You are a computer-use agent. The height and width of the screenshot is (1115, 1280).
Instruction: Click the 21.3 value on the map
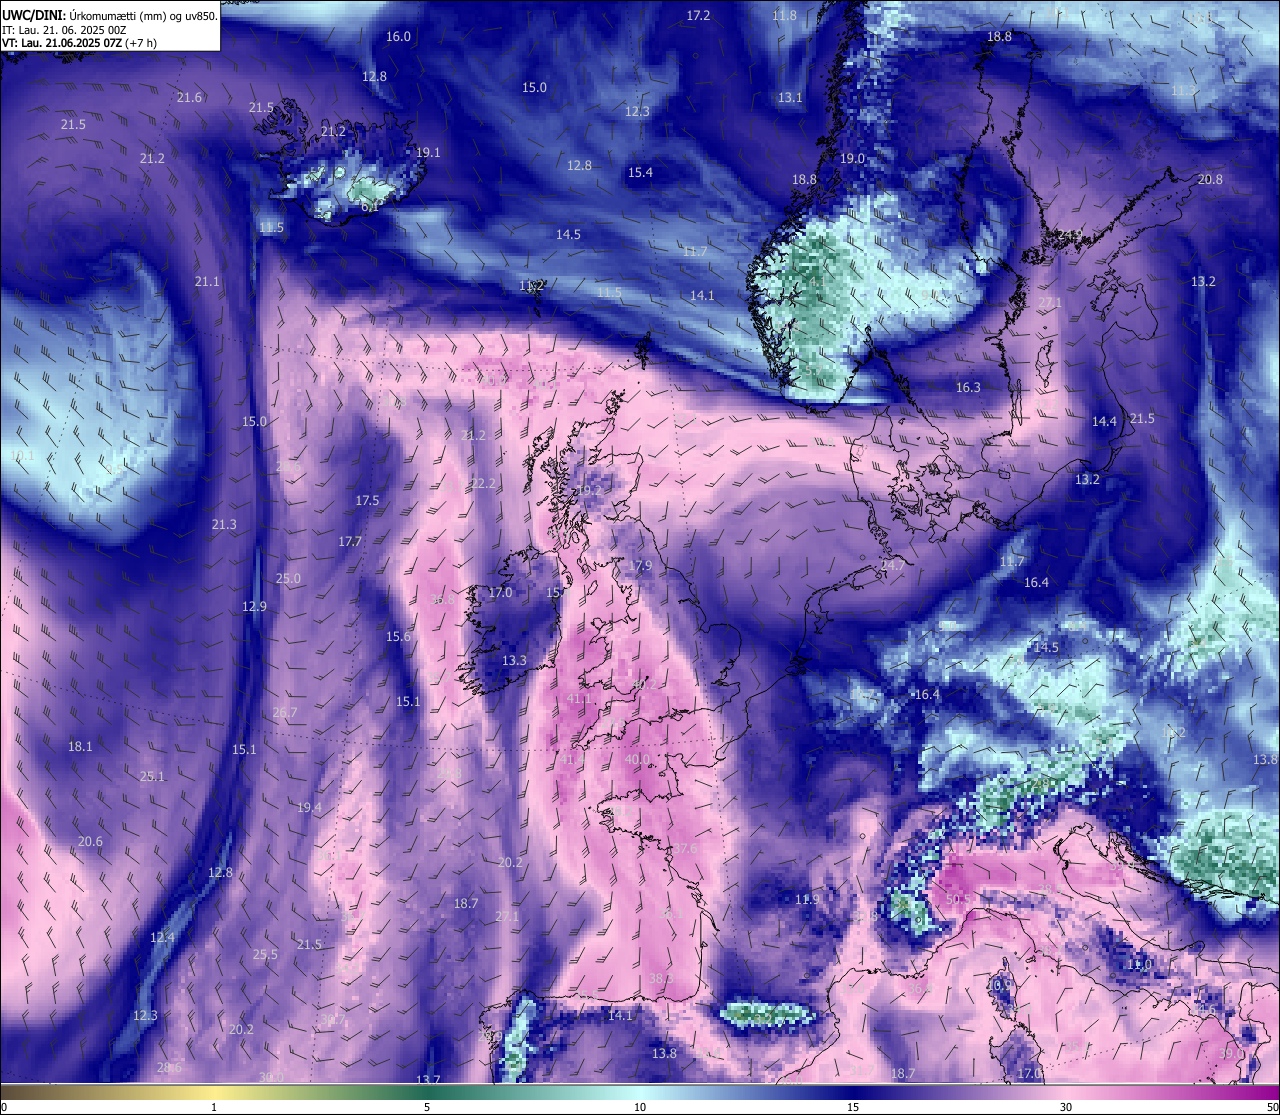click(224, 524)
